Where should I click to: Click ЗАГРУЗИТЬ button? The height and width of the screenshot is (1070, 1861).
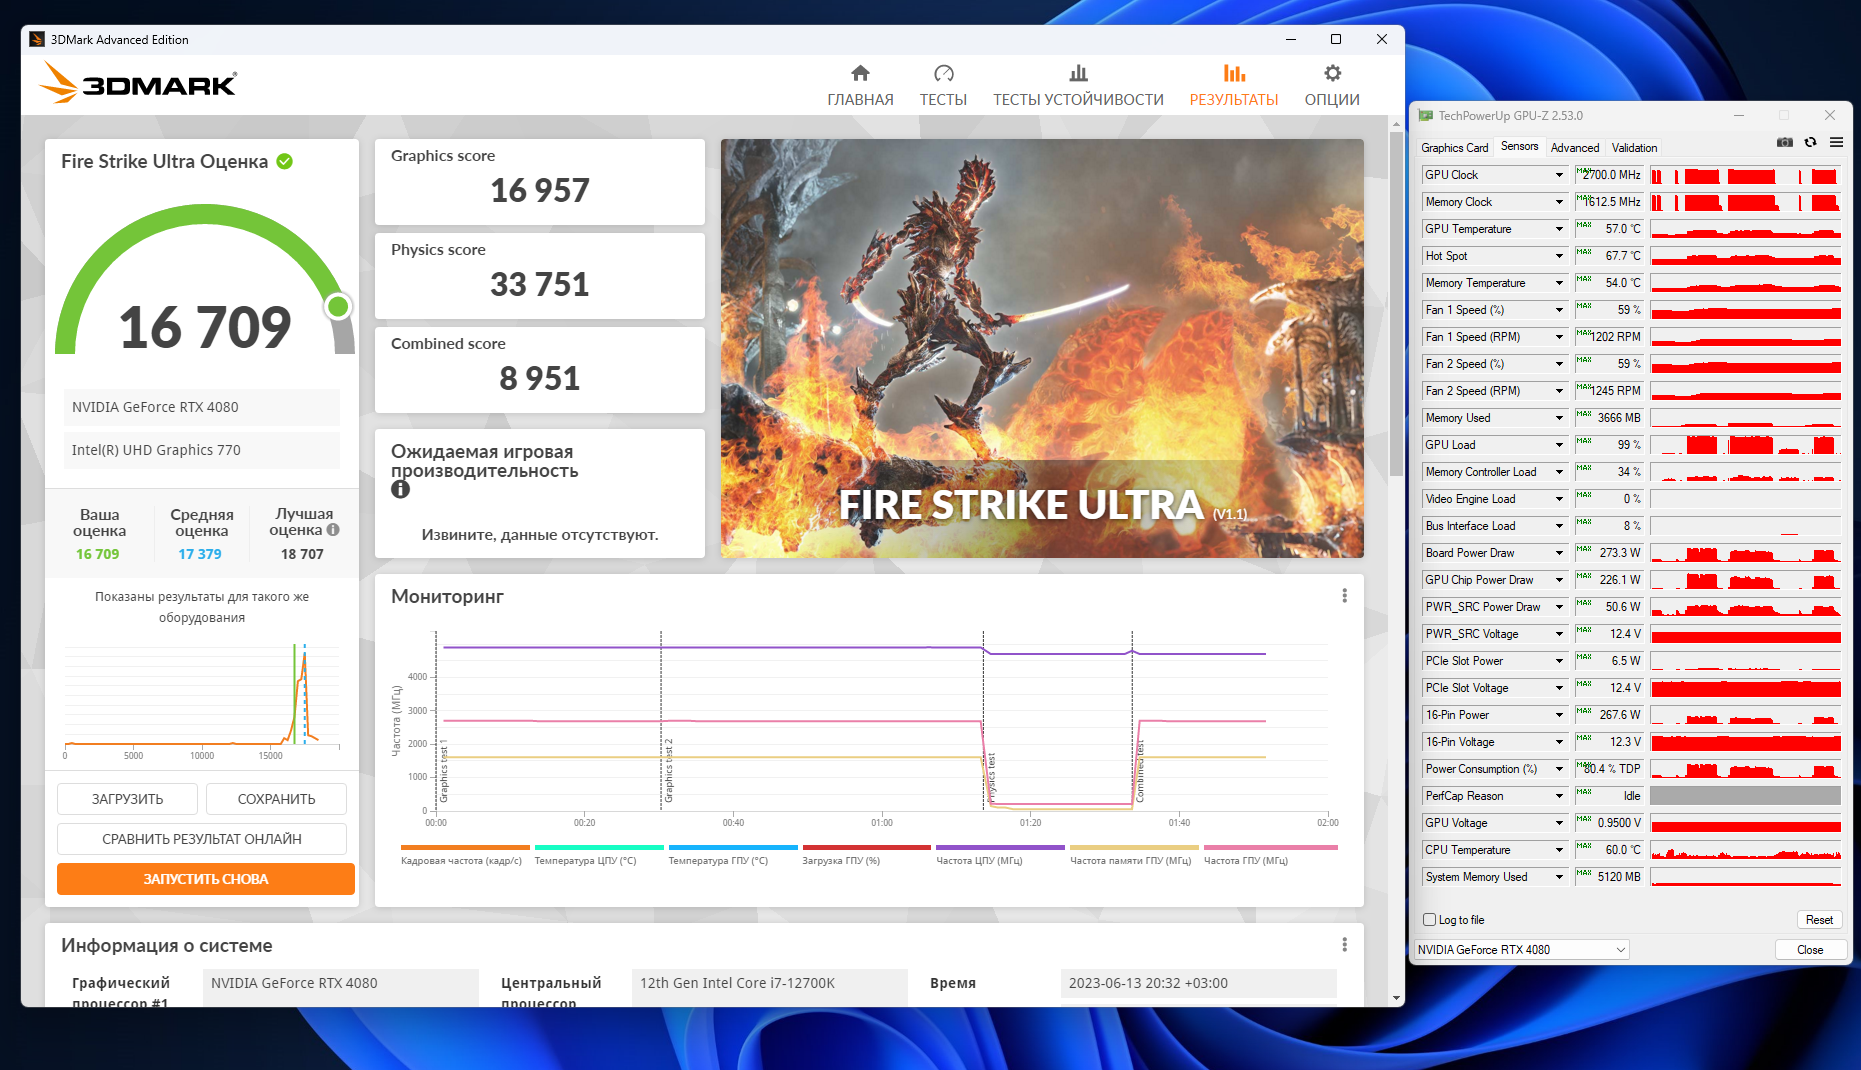click(127, 799)
